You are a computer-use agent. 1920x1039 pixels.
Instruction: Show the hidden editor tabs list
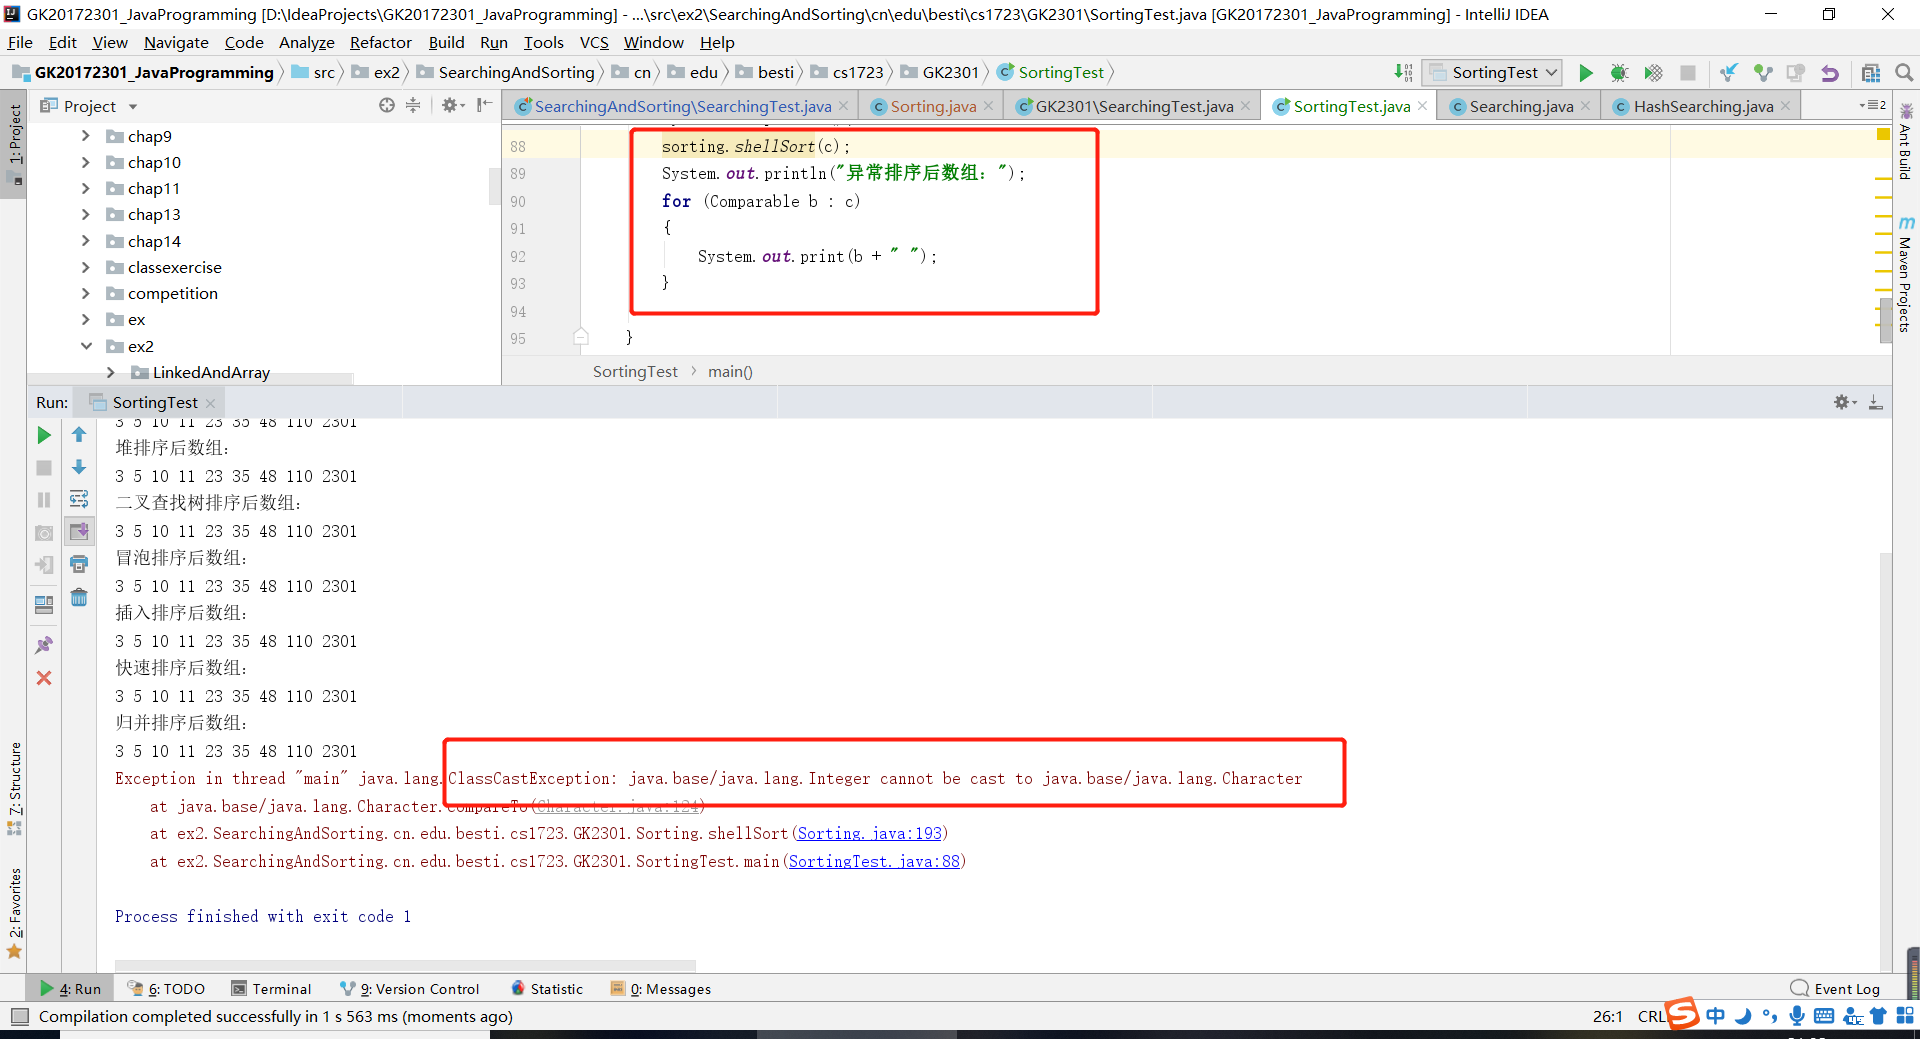(x=1872, y=105)
